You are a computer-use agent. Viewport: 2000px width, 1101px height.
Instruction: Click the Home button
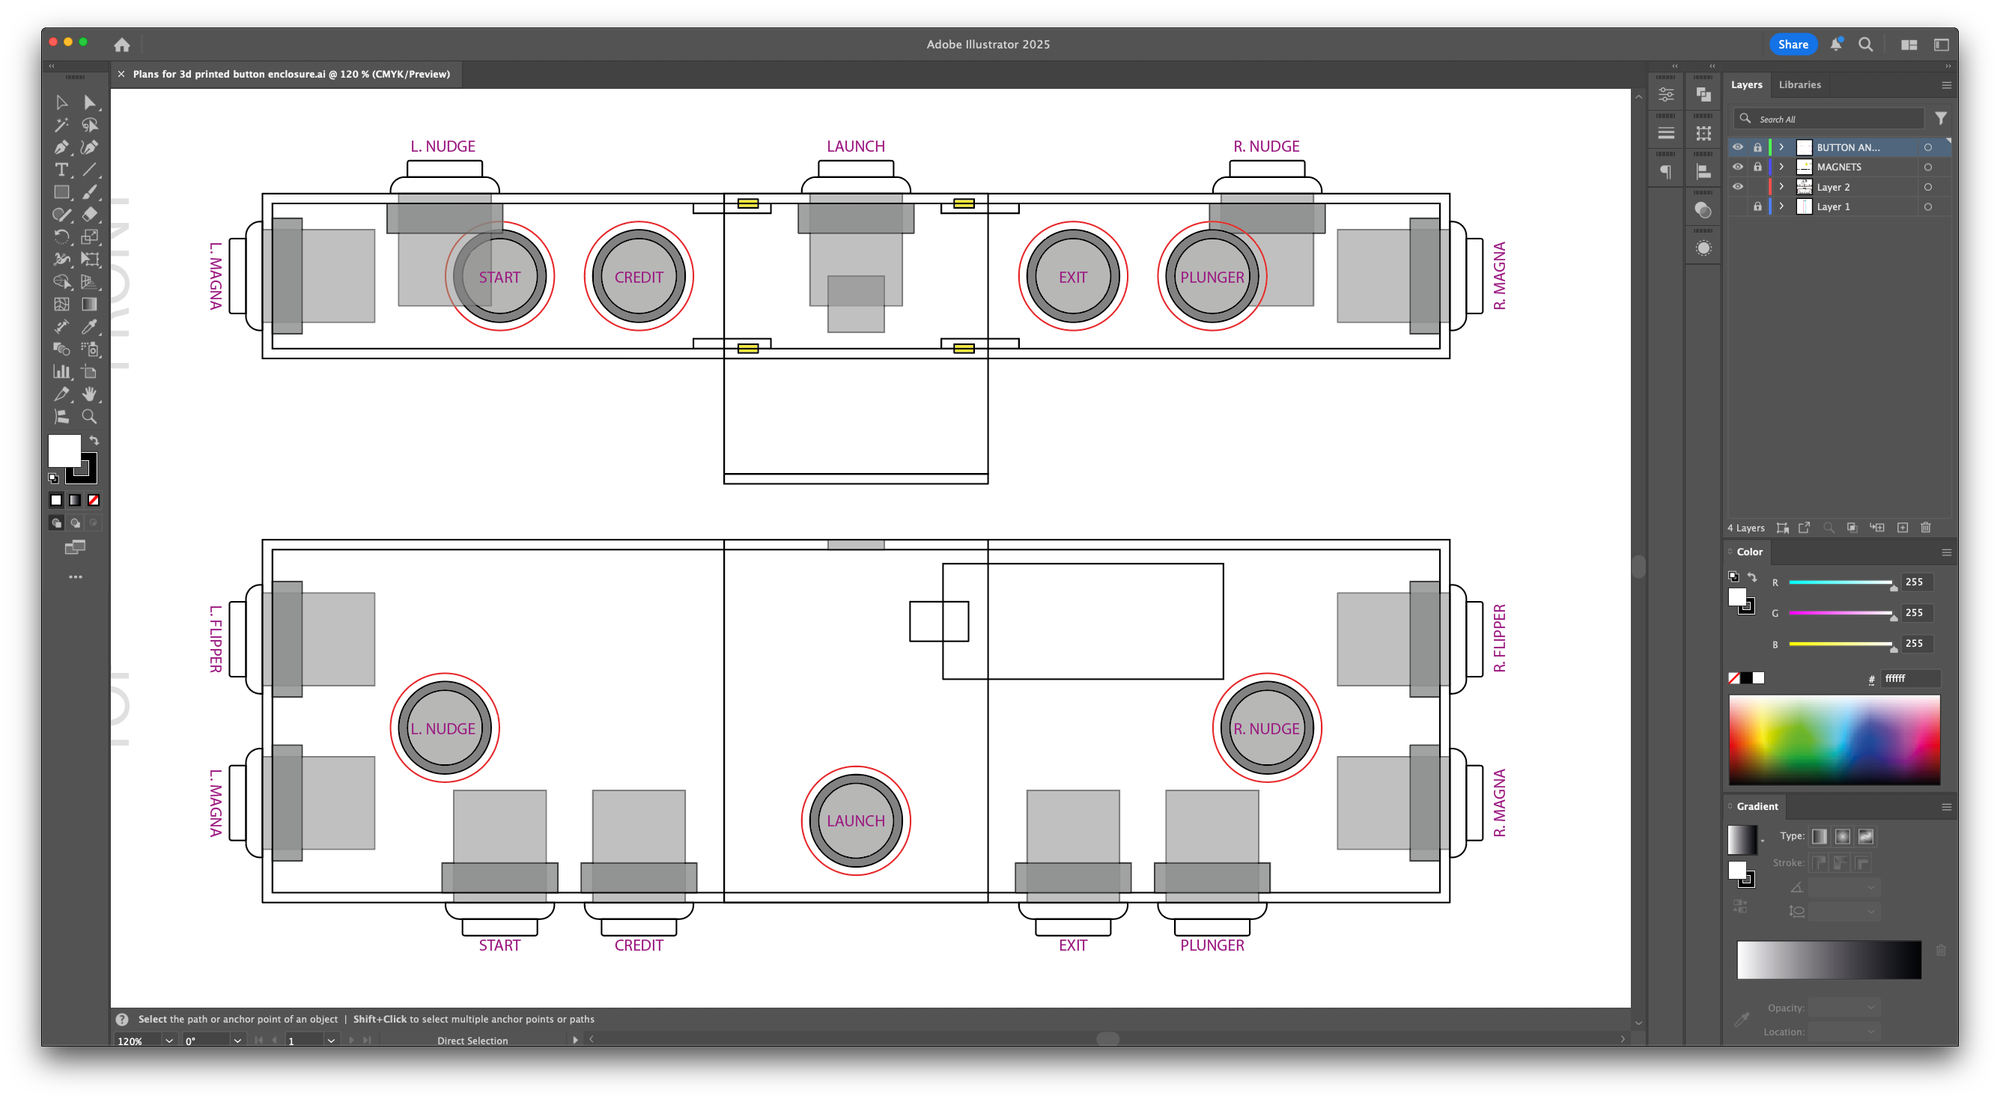122,44
